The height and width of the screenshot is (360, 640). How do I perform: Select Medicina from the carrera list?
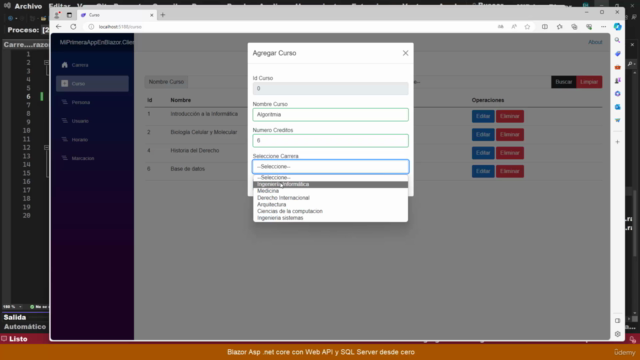tap(330, 191)
